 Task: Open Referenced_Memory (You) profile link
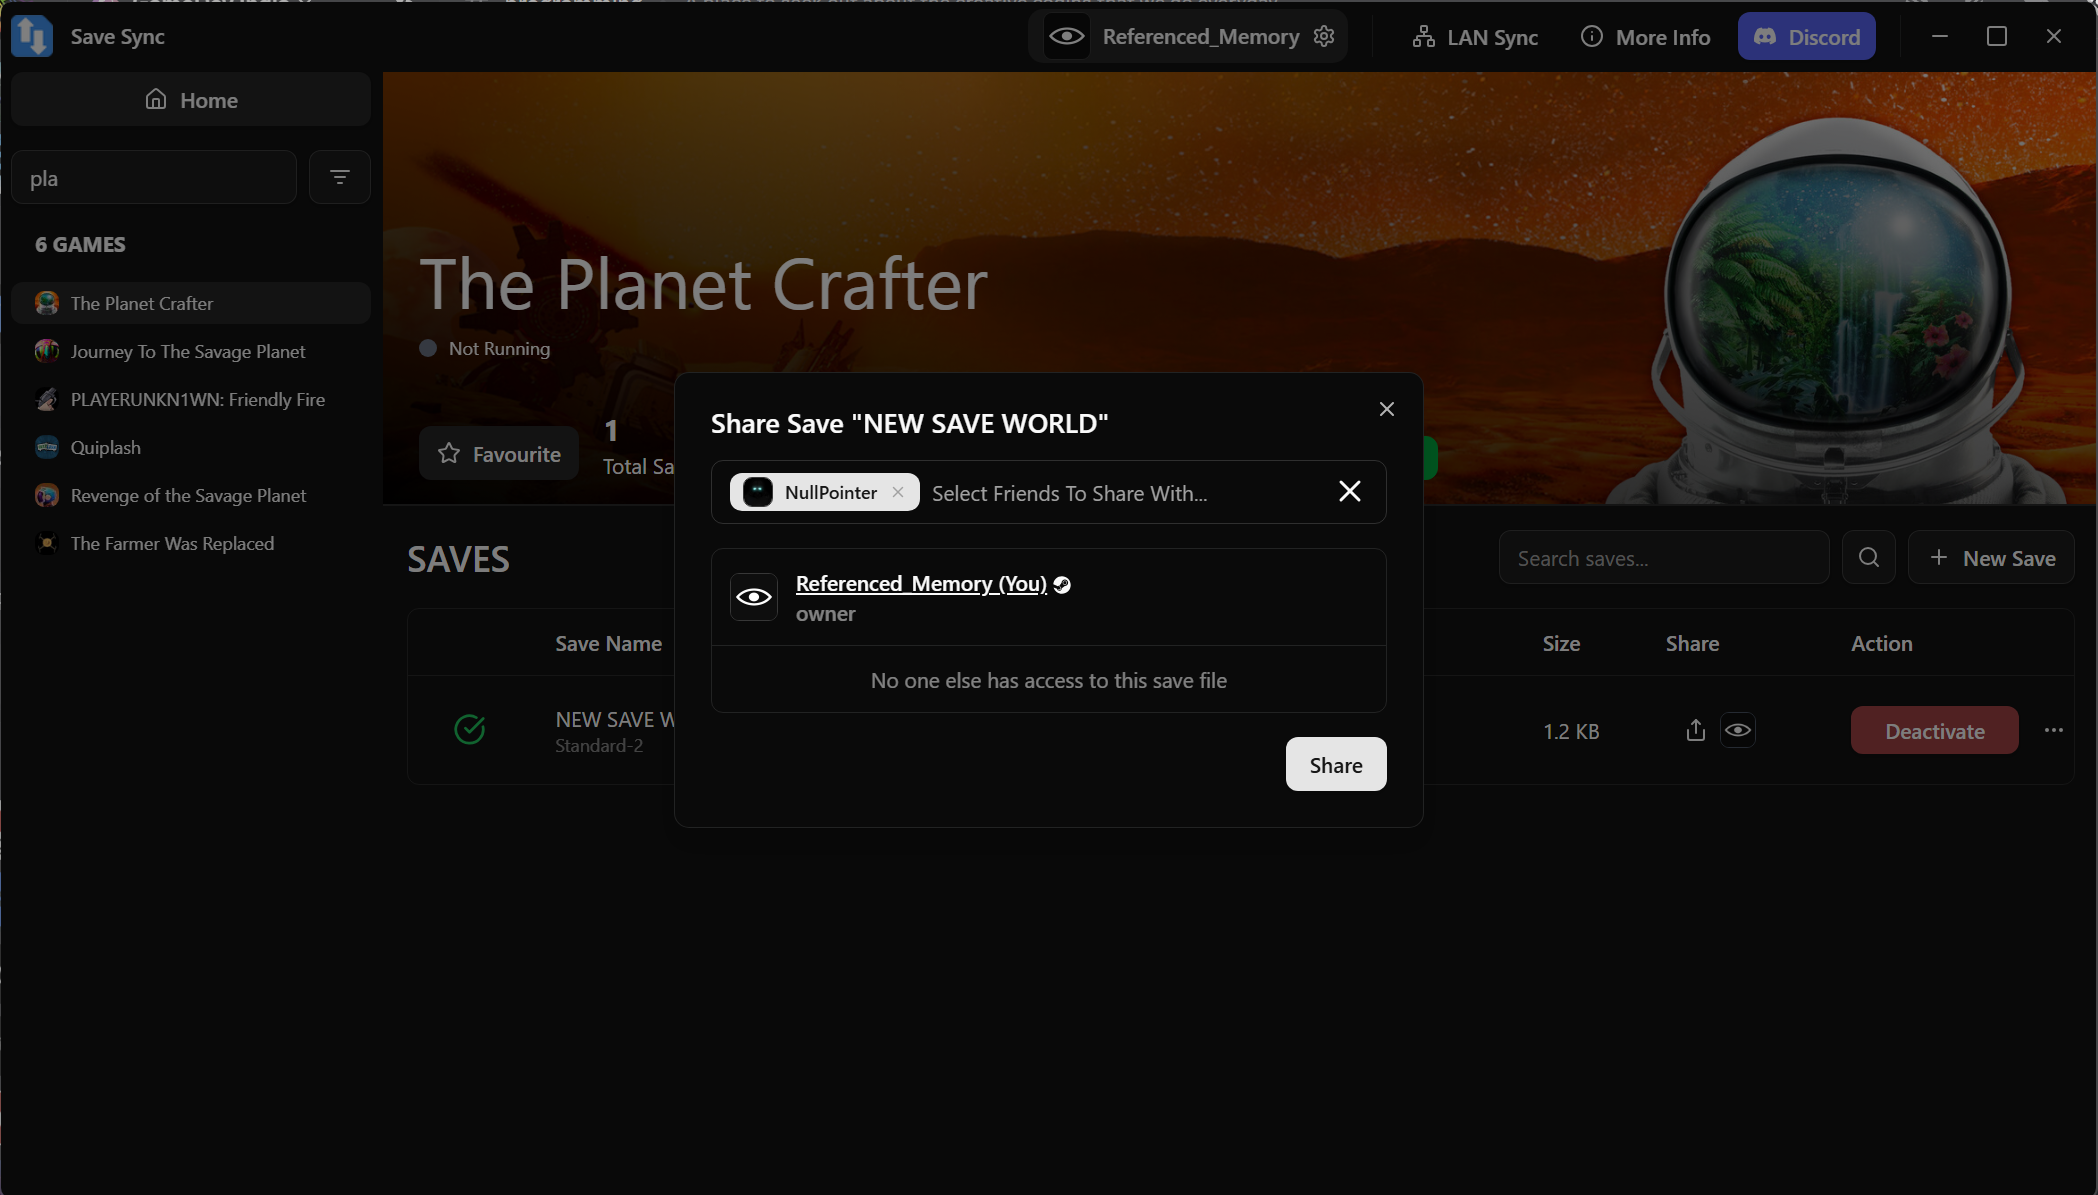click(921, 583)
